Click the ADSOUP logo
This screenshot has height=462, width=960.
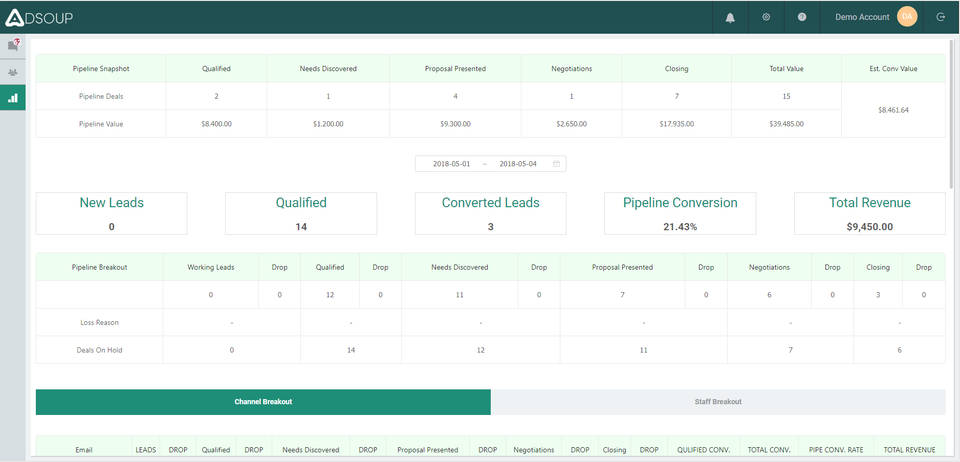[x=38, y=17]
